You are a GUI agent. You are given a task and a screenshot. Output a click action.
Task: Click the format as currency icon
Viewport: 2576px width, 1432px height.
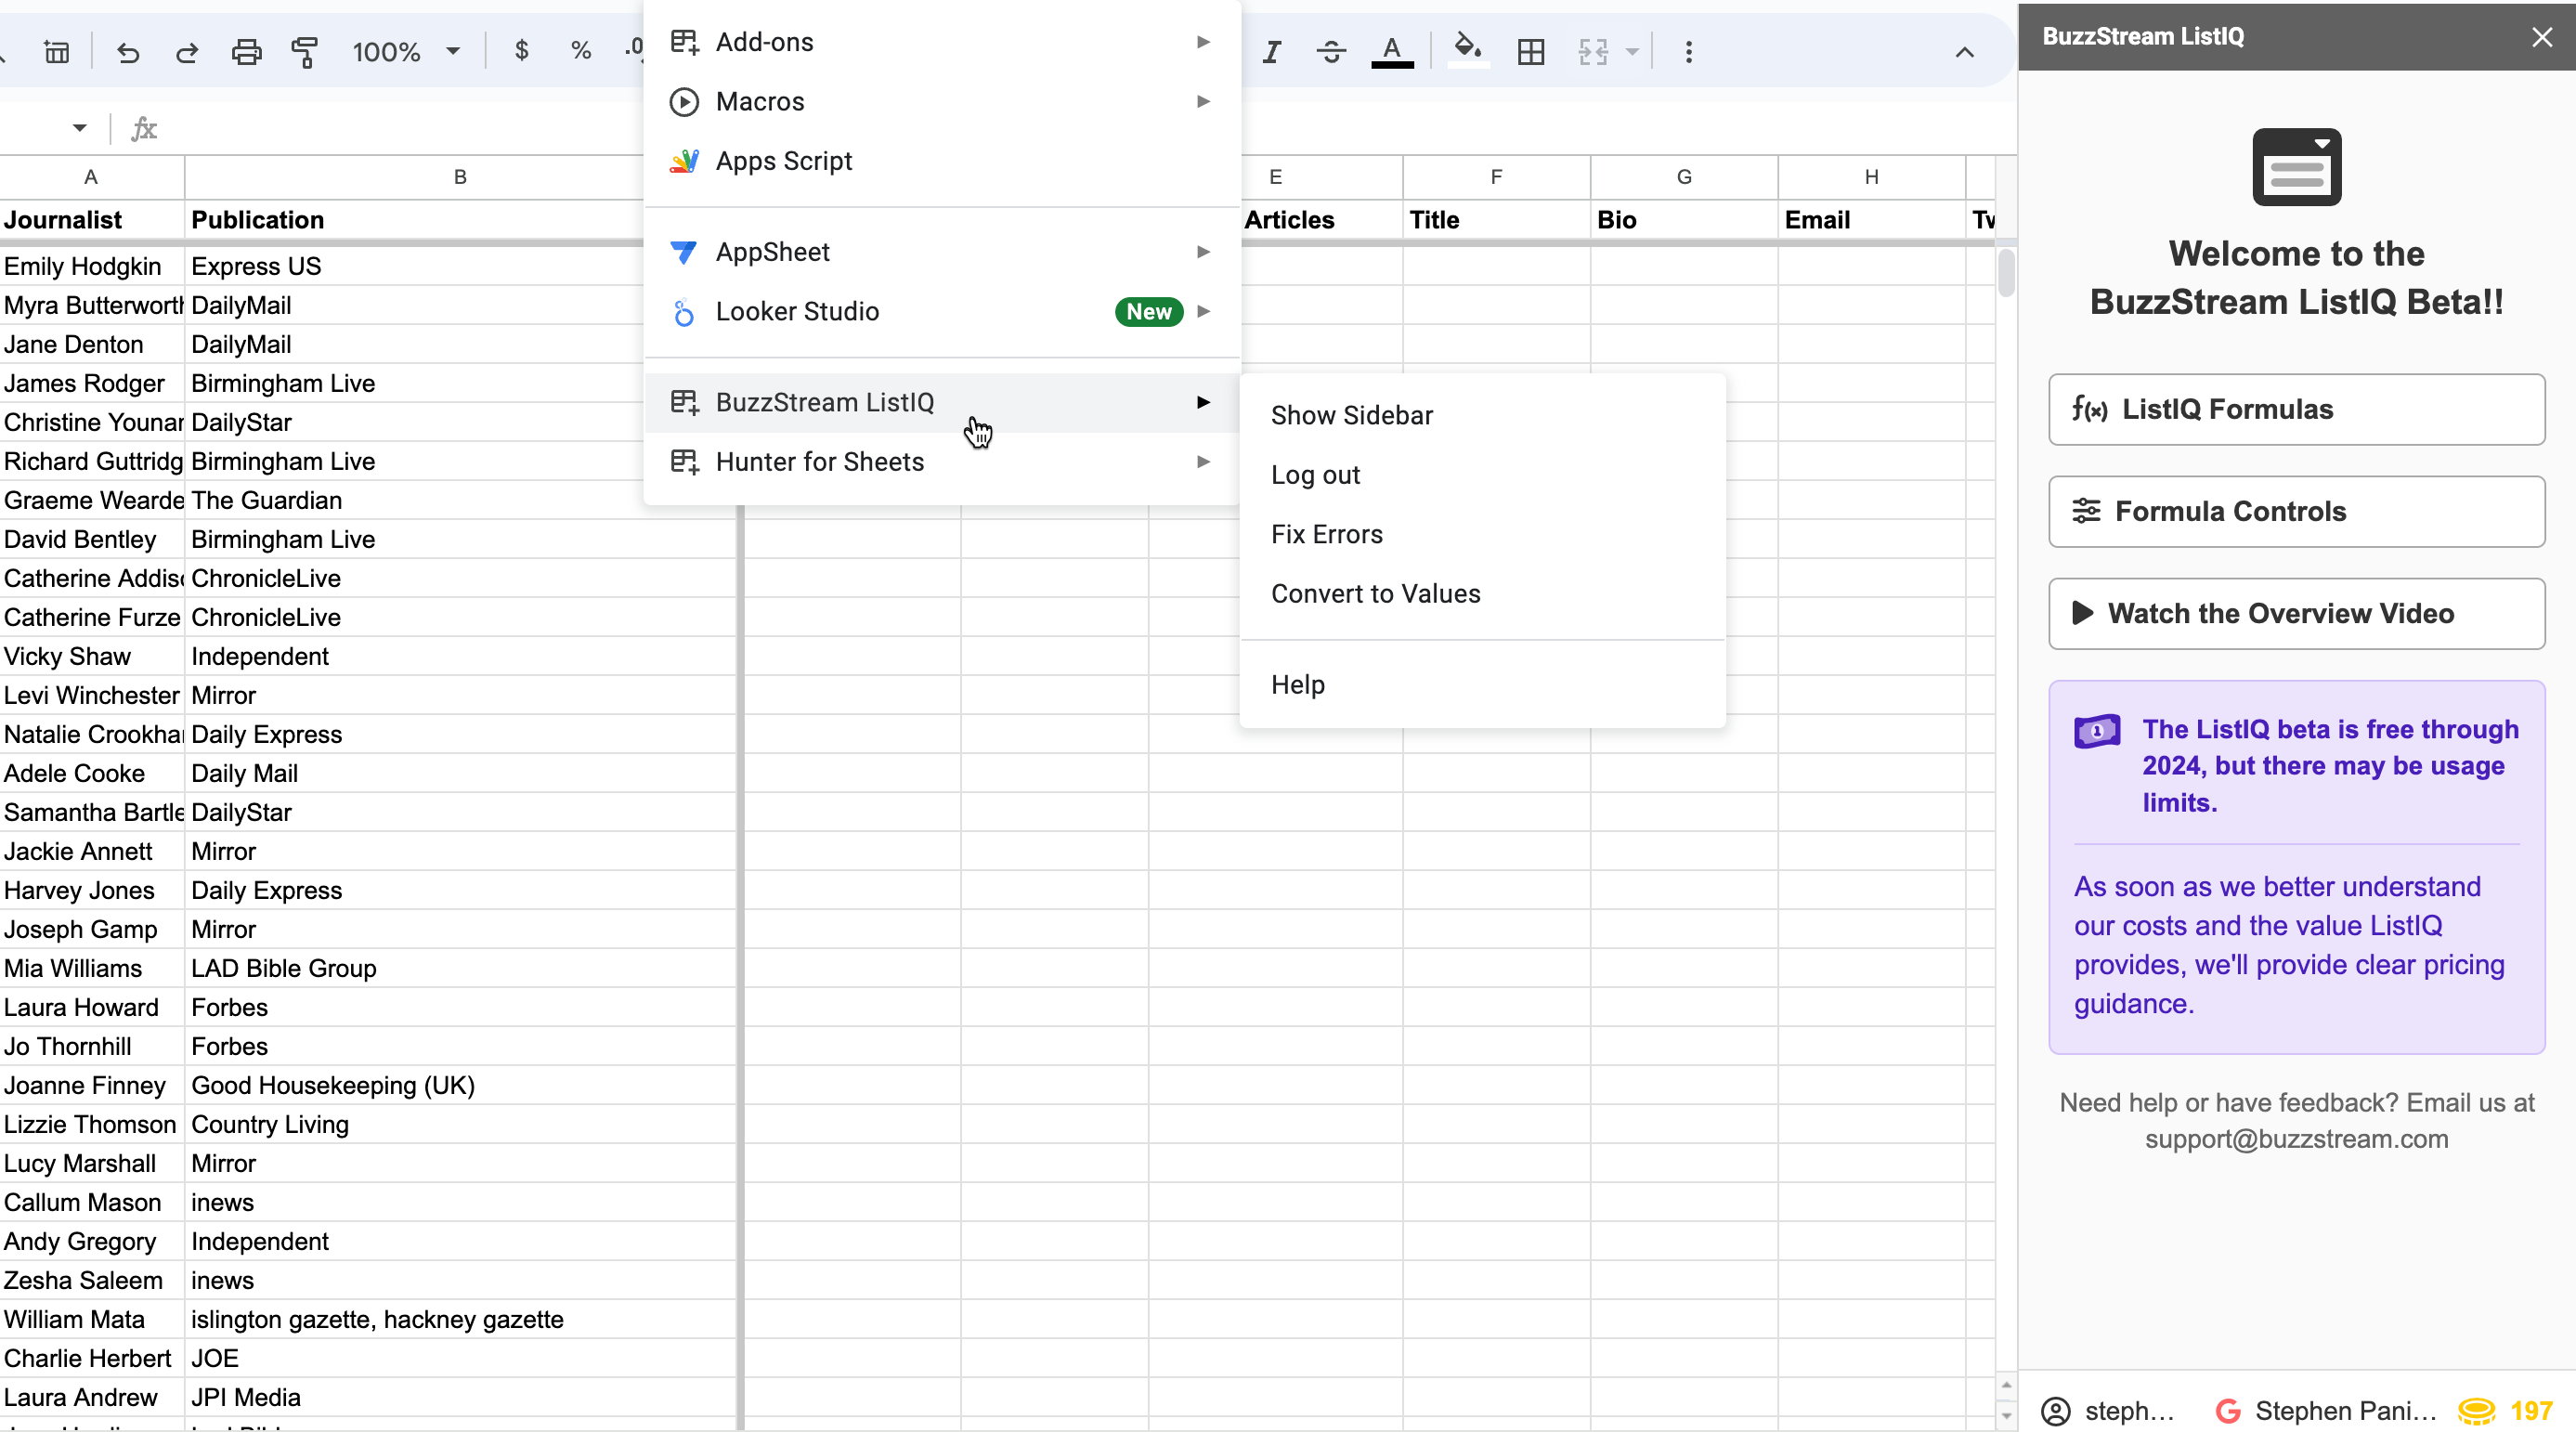(x=521, y=52)
